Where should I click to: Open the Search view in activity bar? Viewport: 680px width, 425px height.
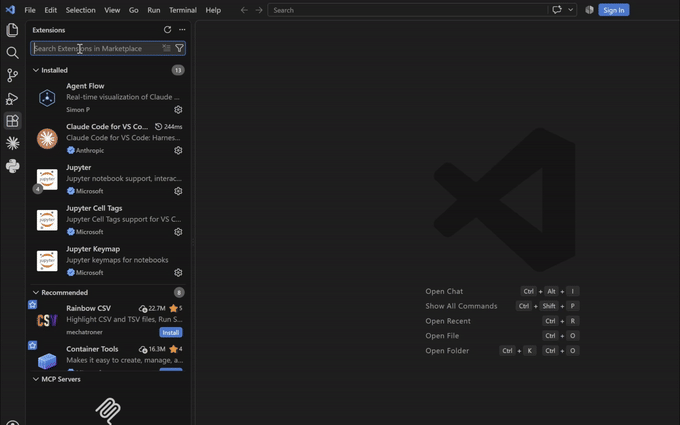pos(13,53)
